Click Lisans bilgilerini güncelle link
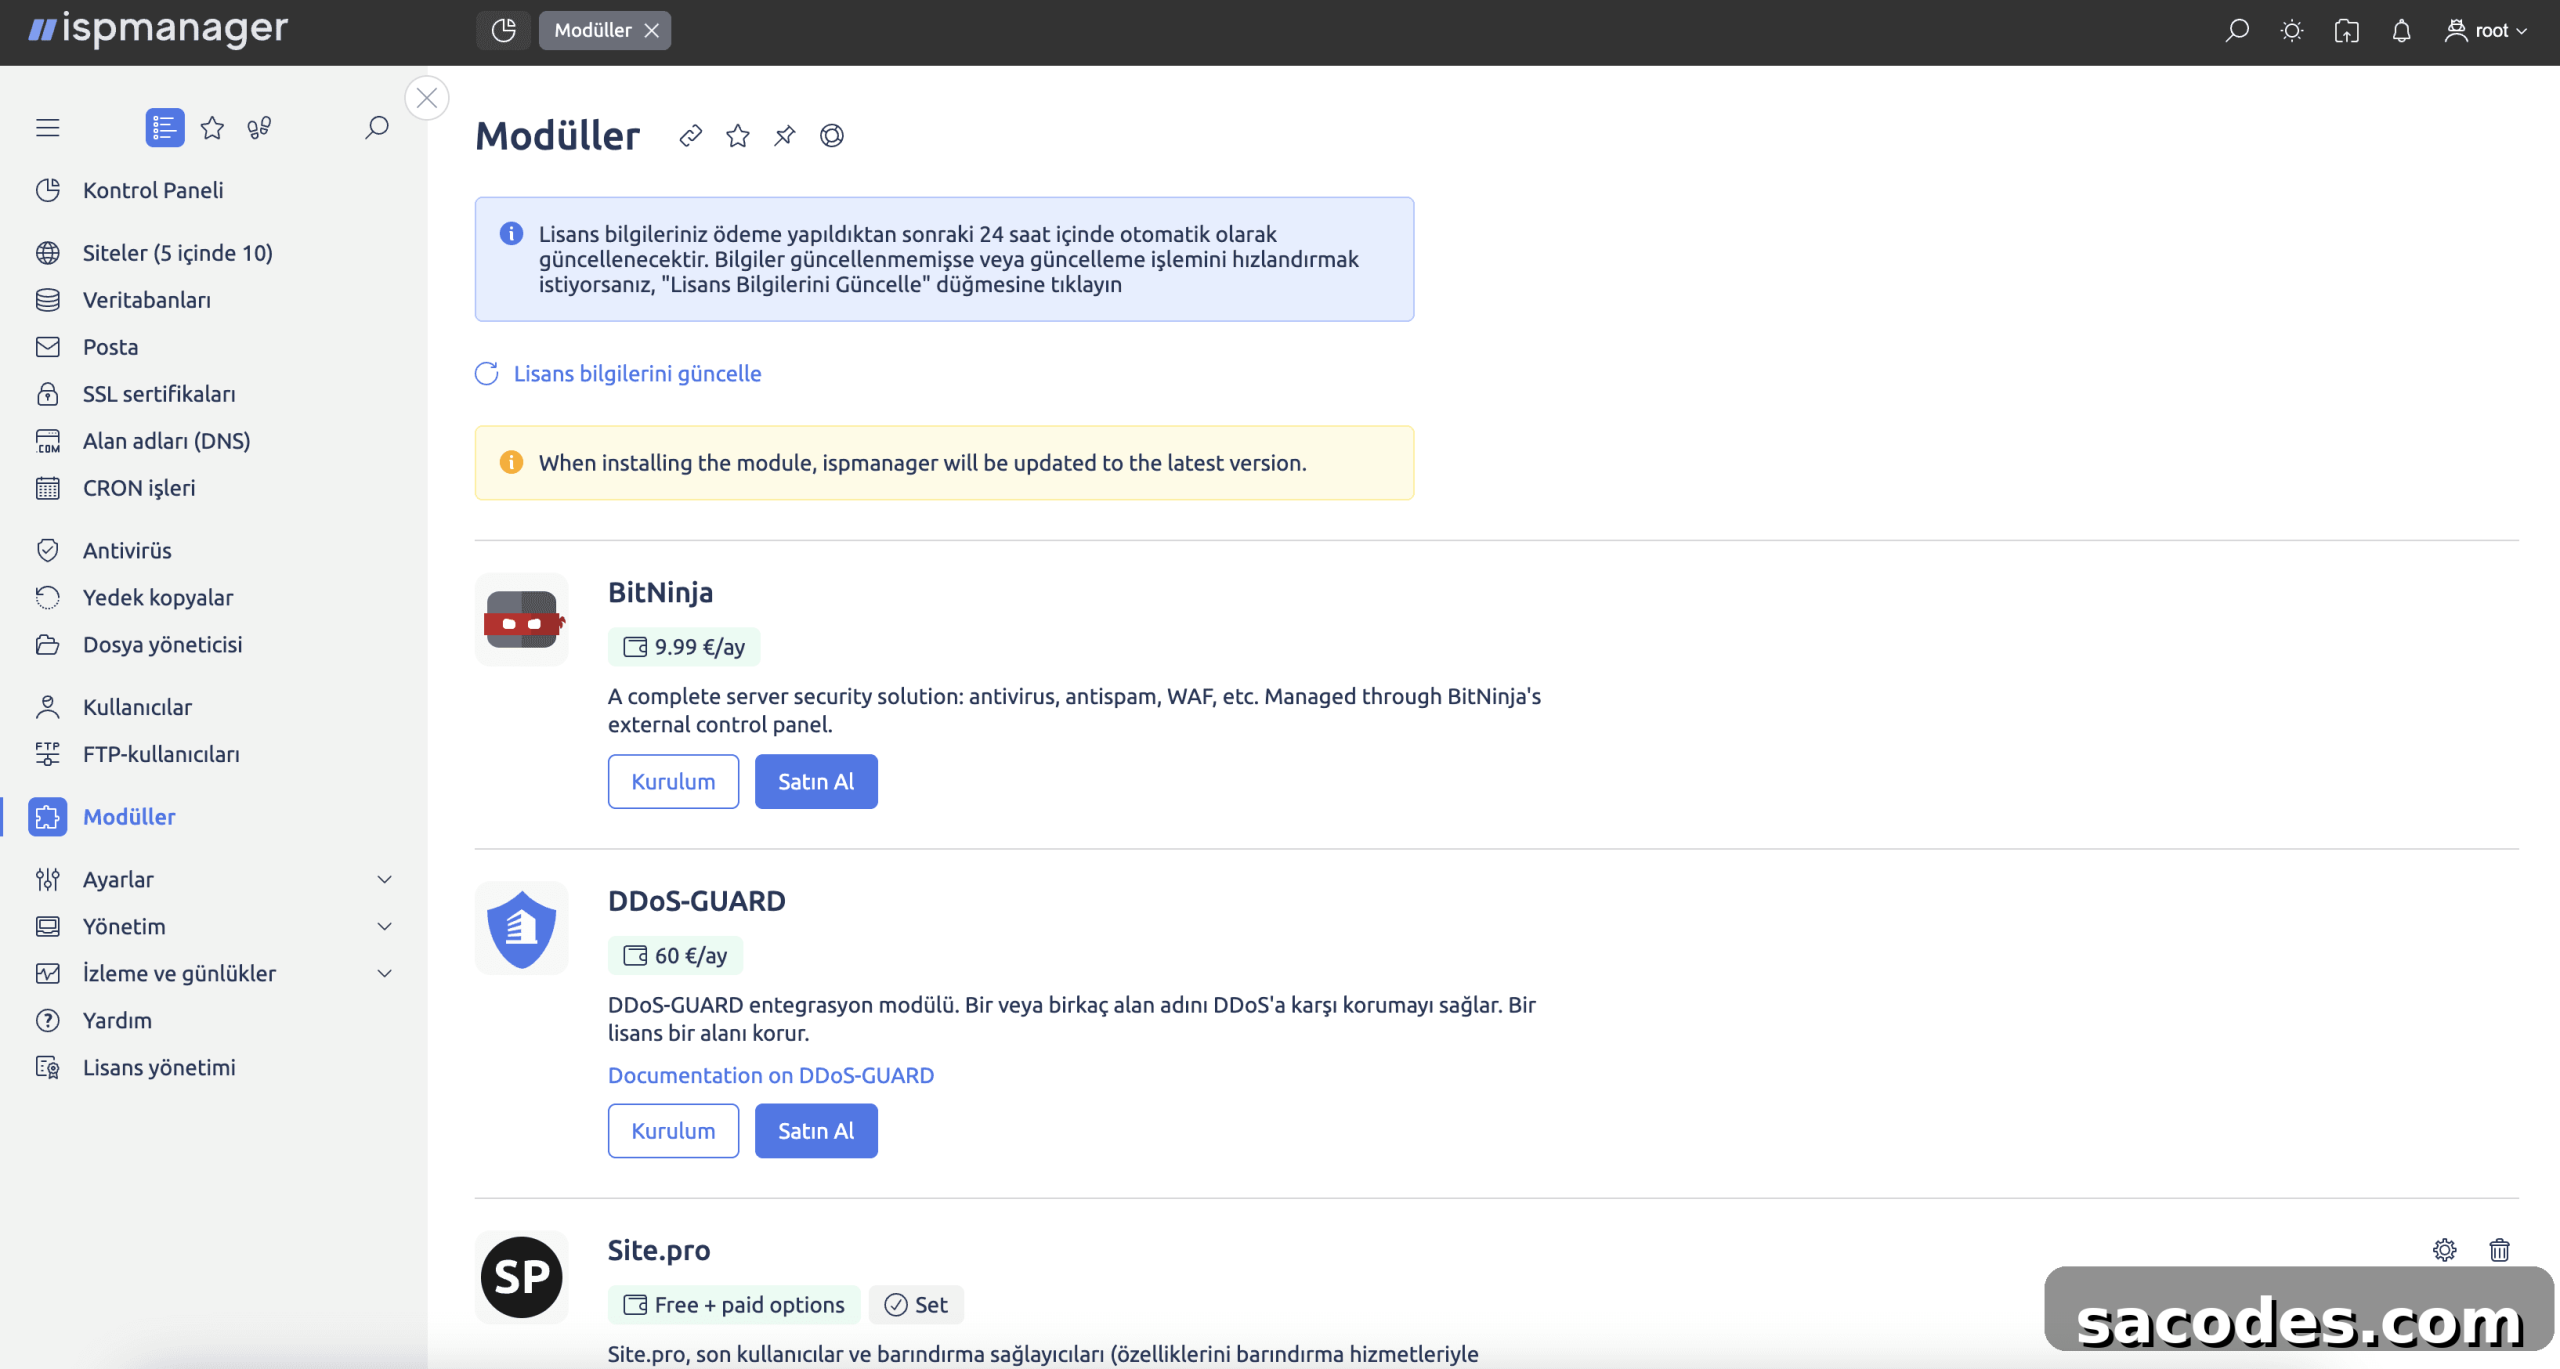The height and width of the screenshot is (1369, 2560). tap(637, 373)
